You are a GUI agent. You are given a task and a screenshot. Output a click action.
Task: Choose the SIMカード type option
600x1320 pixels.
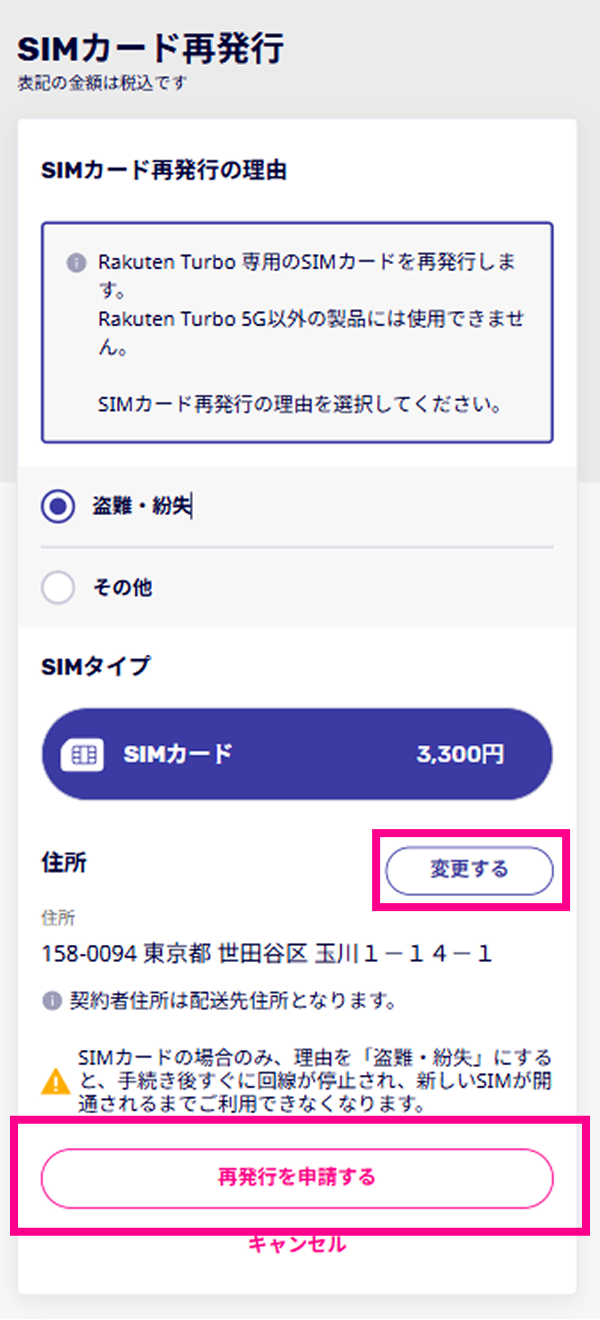tap(297, 754)
